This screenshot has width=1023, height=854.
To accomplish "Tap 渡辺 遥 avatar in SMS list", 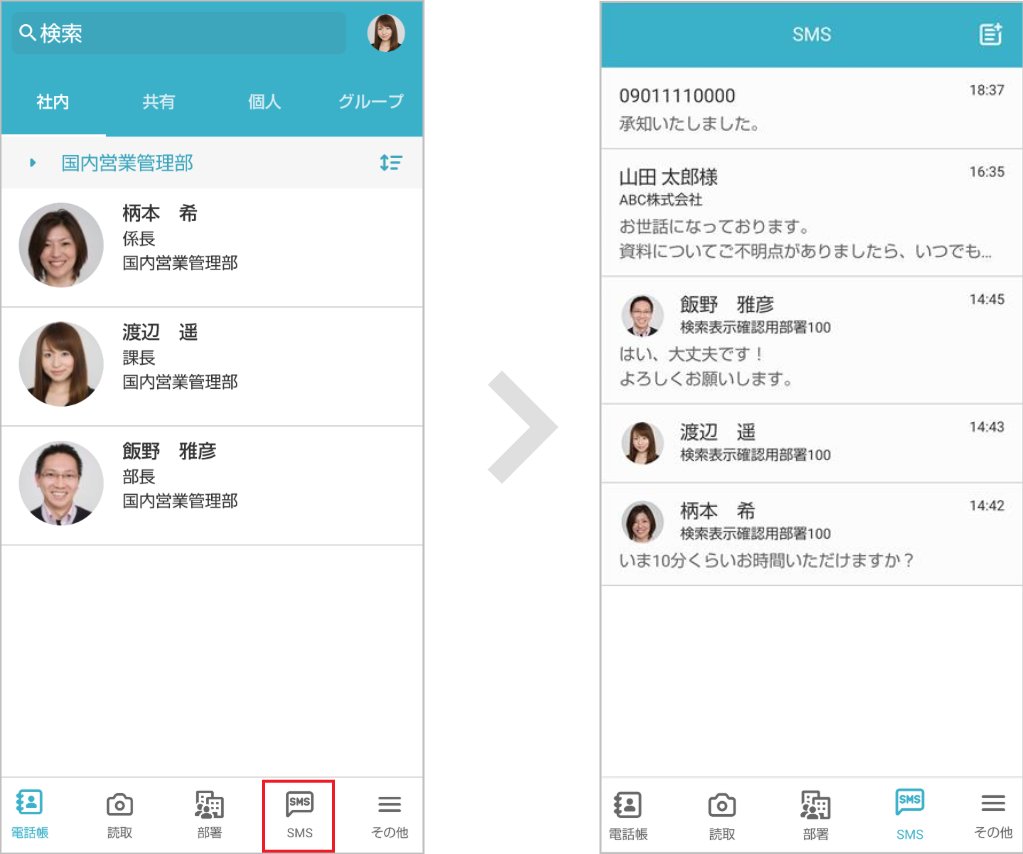I will (x=642, y=442).
